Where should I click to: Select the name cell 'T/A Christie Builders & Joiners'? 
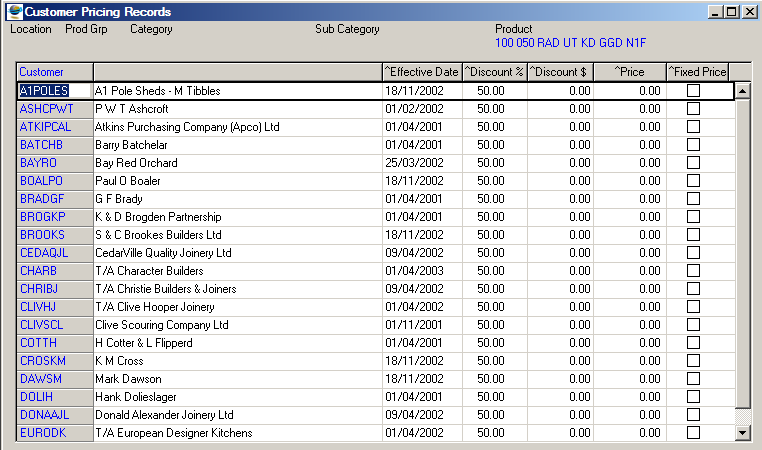238,289
